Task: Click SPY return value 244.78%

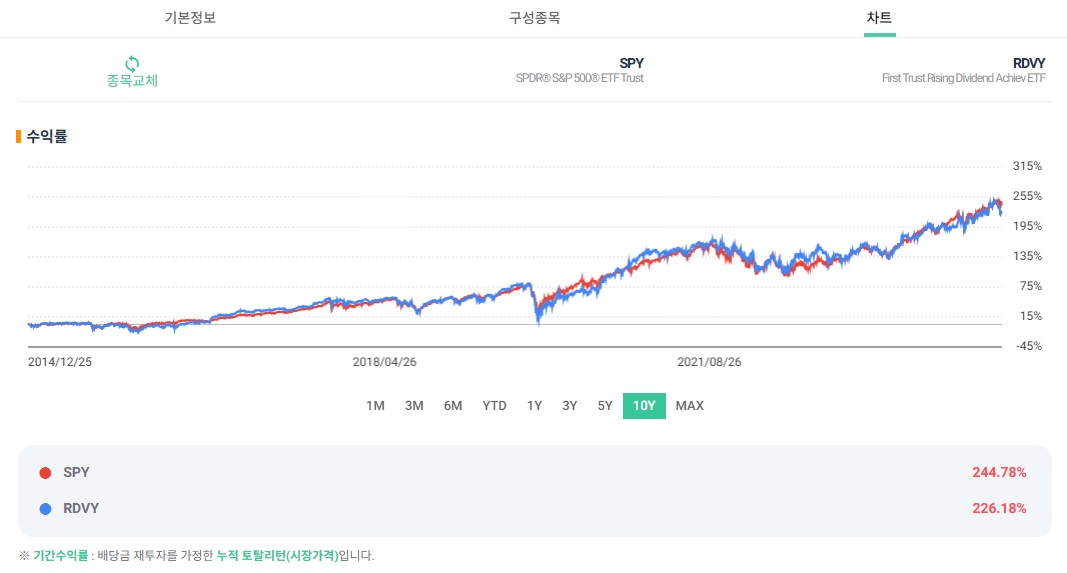Action: (999, 472)
